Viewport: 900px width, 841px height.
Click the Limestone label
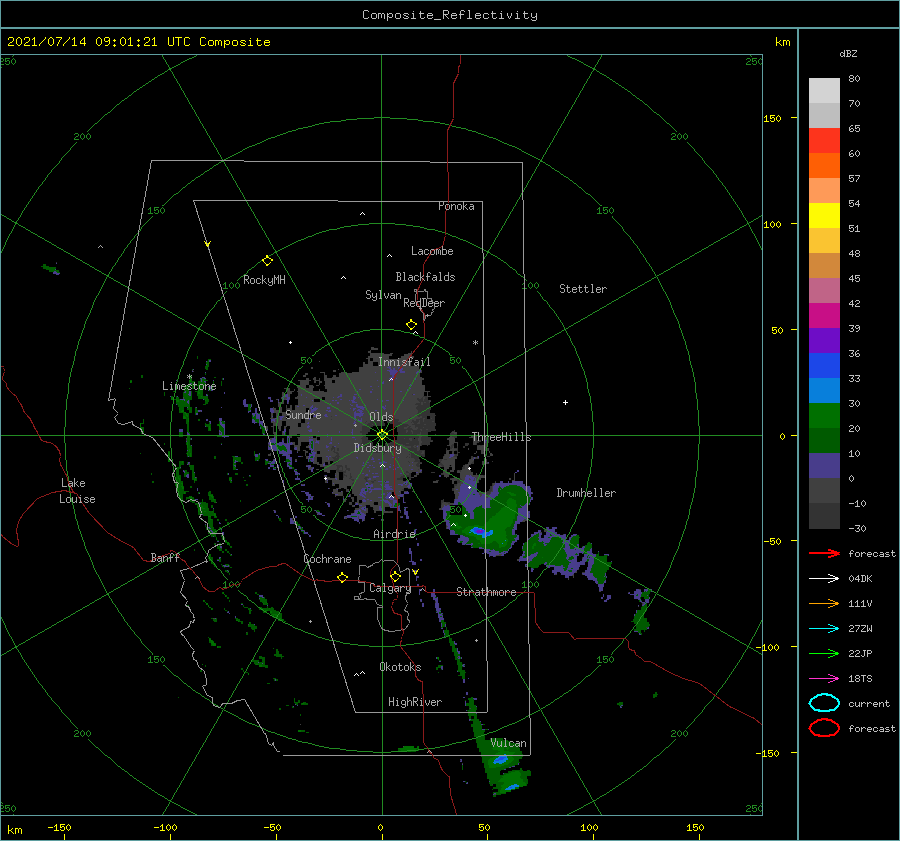pyautogui.click(x=189, y=386)
